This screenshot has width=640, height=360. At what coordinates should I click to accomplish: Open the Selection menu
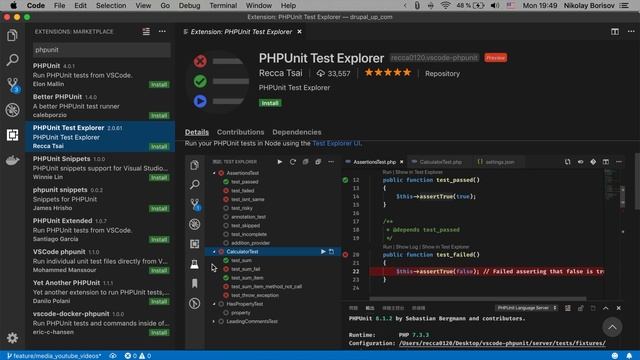click(111, 5)
